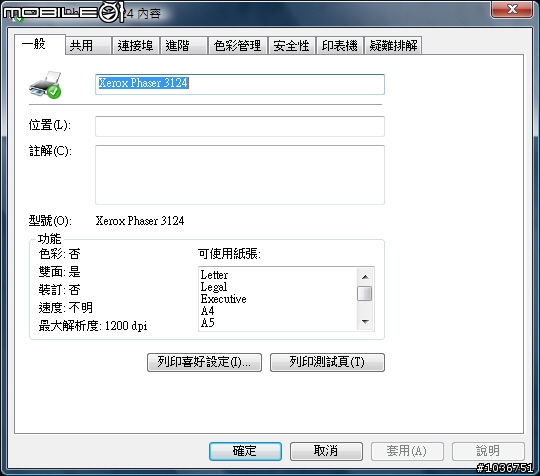The height and width of the screenshot is (476, 540).
Task: Confirm with the 確定 button
Action: (245, 451)
